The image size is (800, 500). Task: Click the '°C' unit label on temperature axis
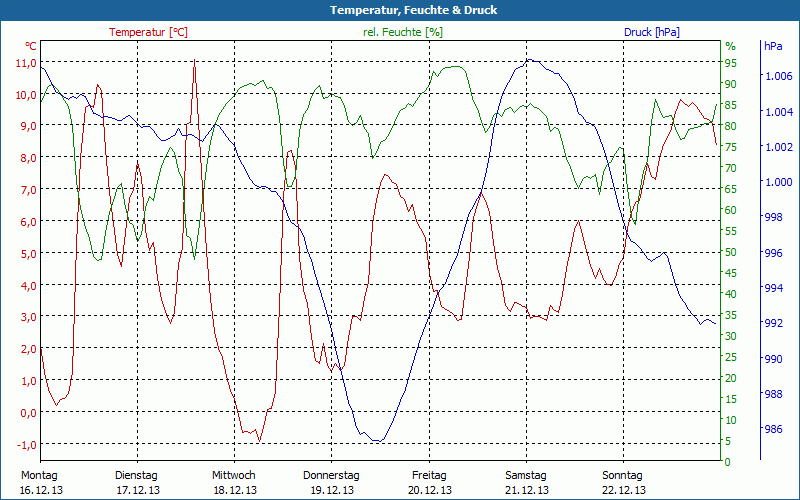31,46
